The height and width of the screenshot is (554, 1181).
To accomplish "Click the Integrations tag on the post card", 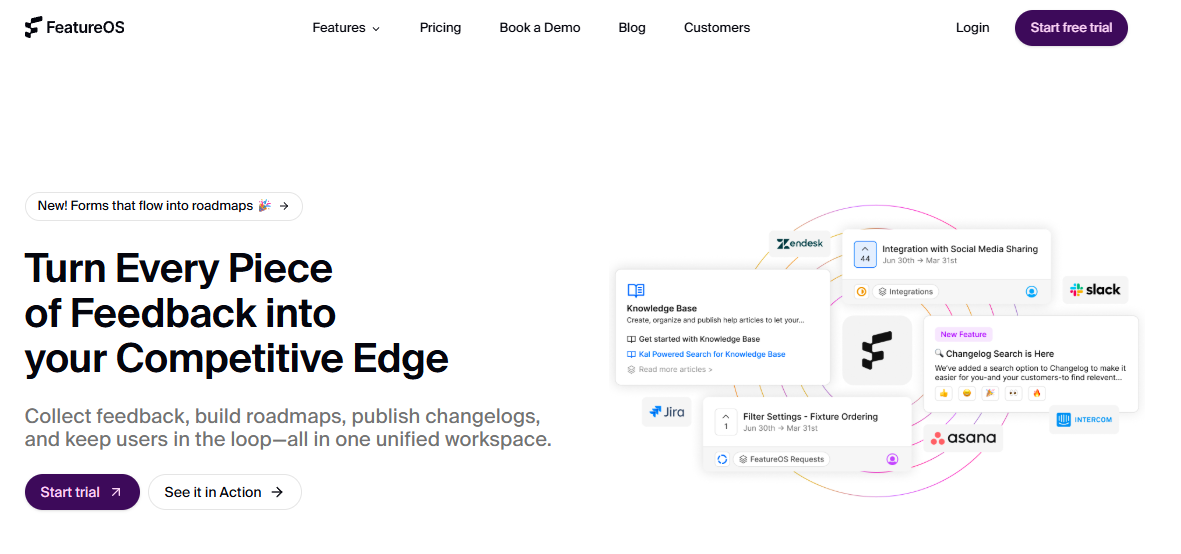I will (905, 291).
